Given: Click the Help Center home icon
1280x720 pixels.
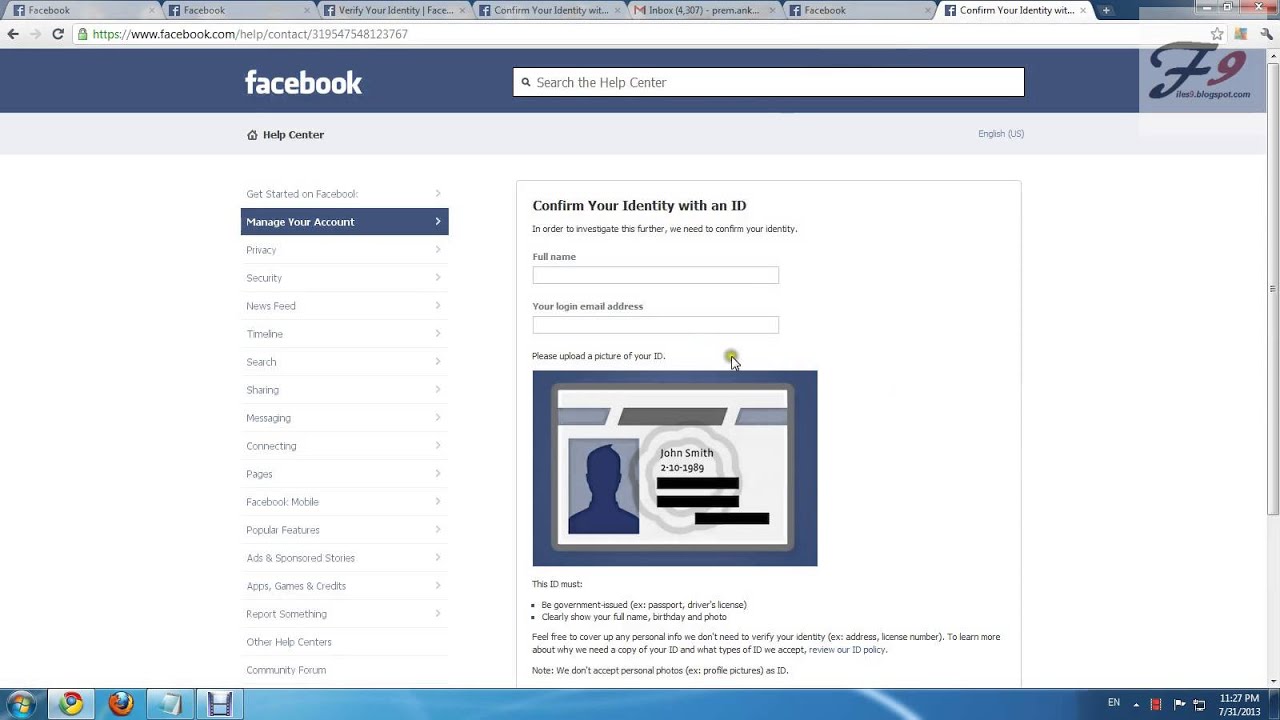Looking at the screenshot, I should pyautogui.click(x=252, y=135).
